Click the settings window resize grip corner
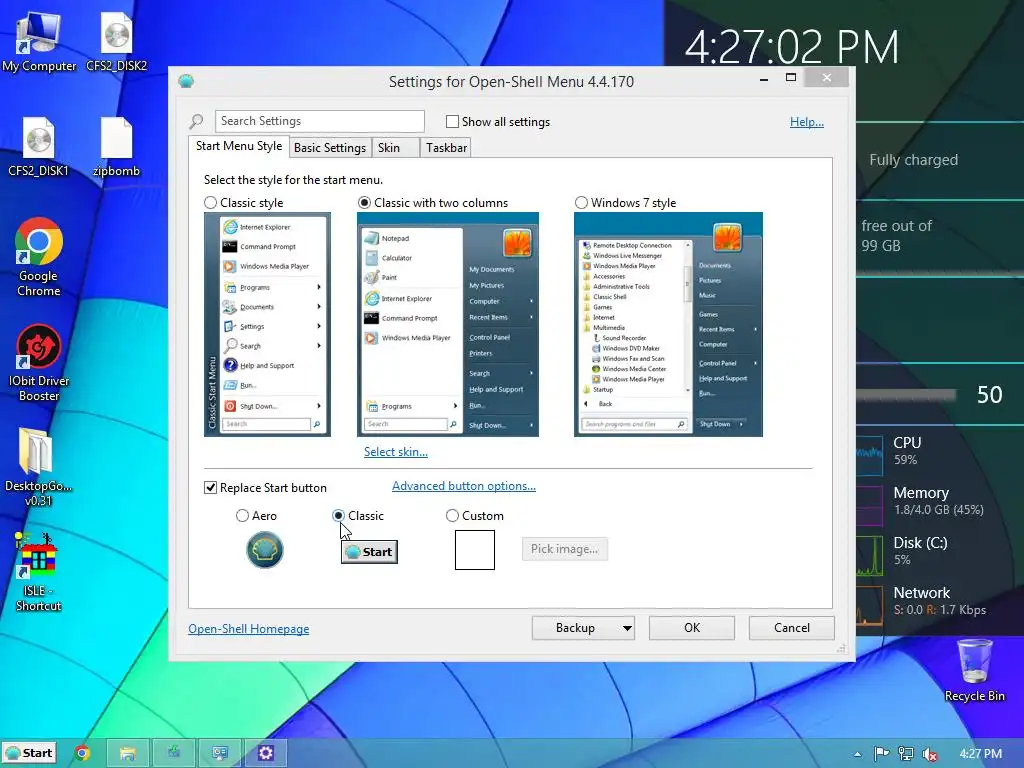 [x=841, y=648]
